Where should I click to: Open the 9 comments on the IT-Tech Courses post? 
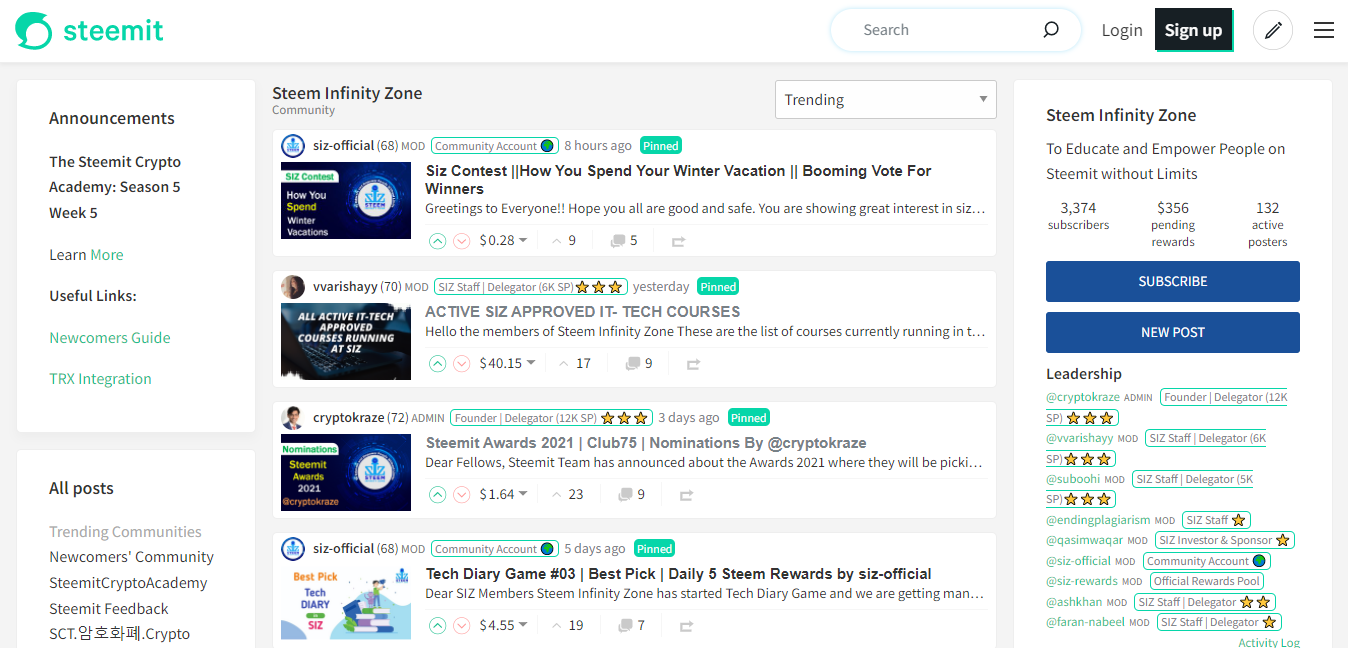click(639, 364)
